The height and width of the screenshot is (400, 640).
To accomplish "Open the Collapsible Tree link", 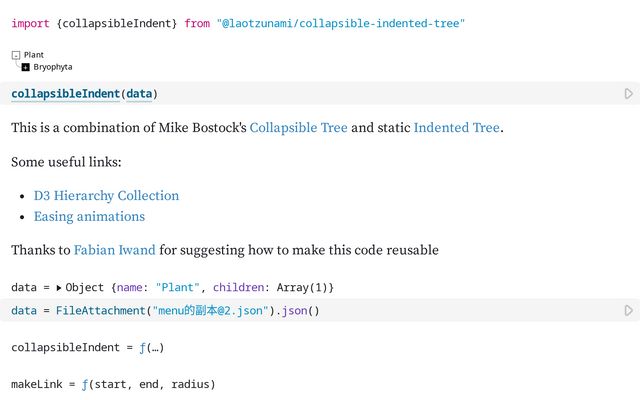I will point(298,128).
